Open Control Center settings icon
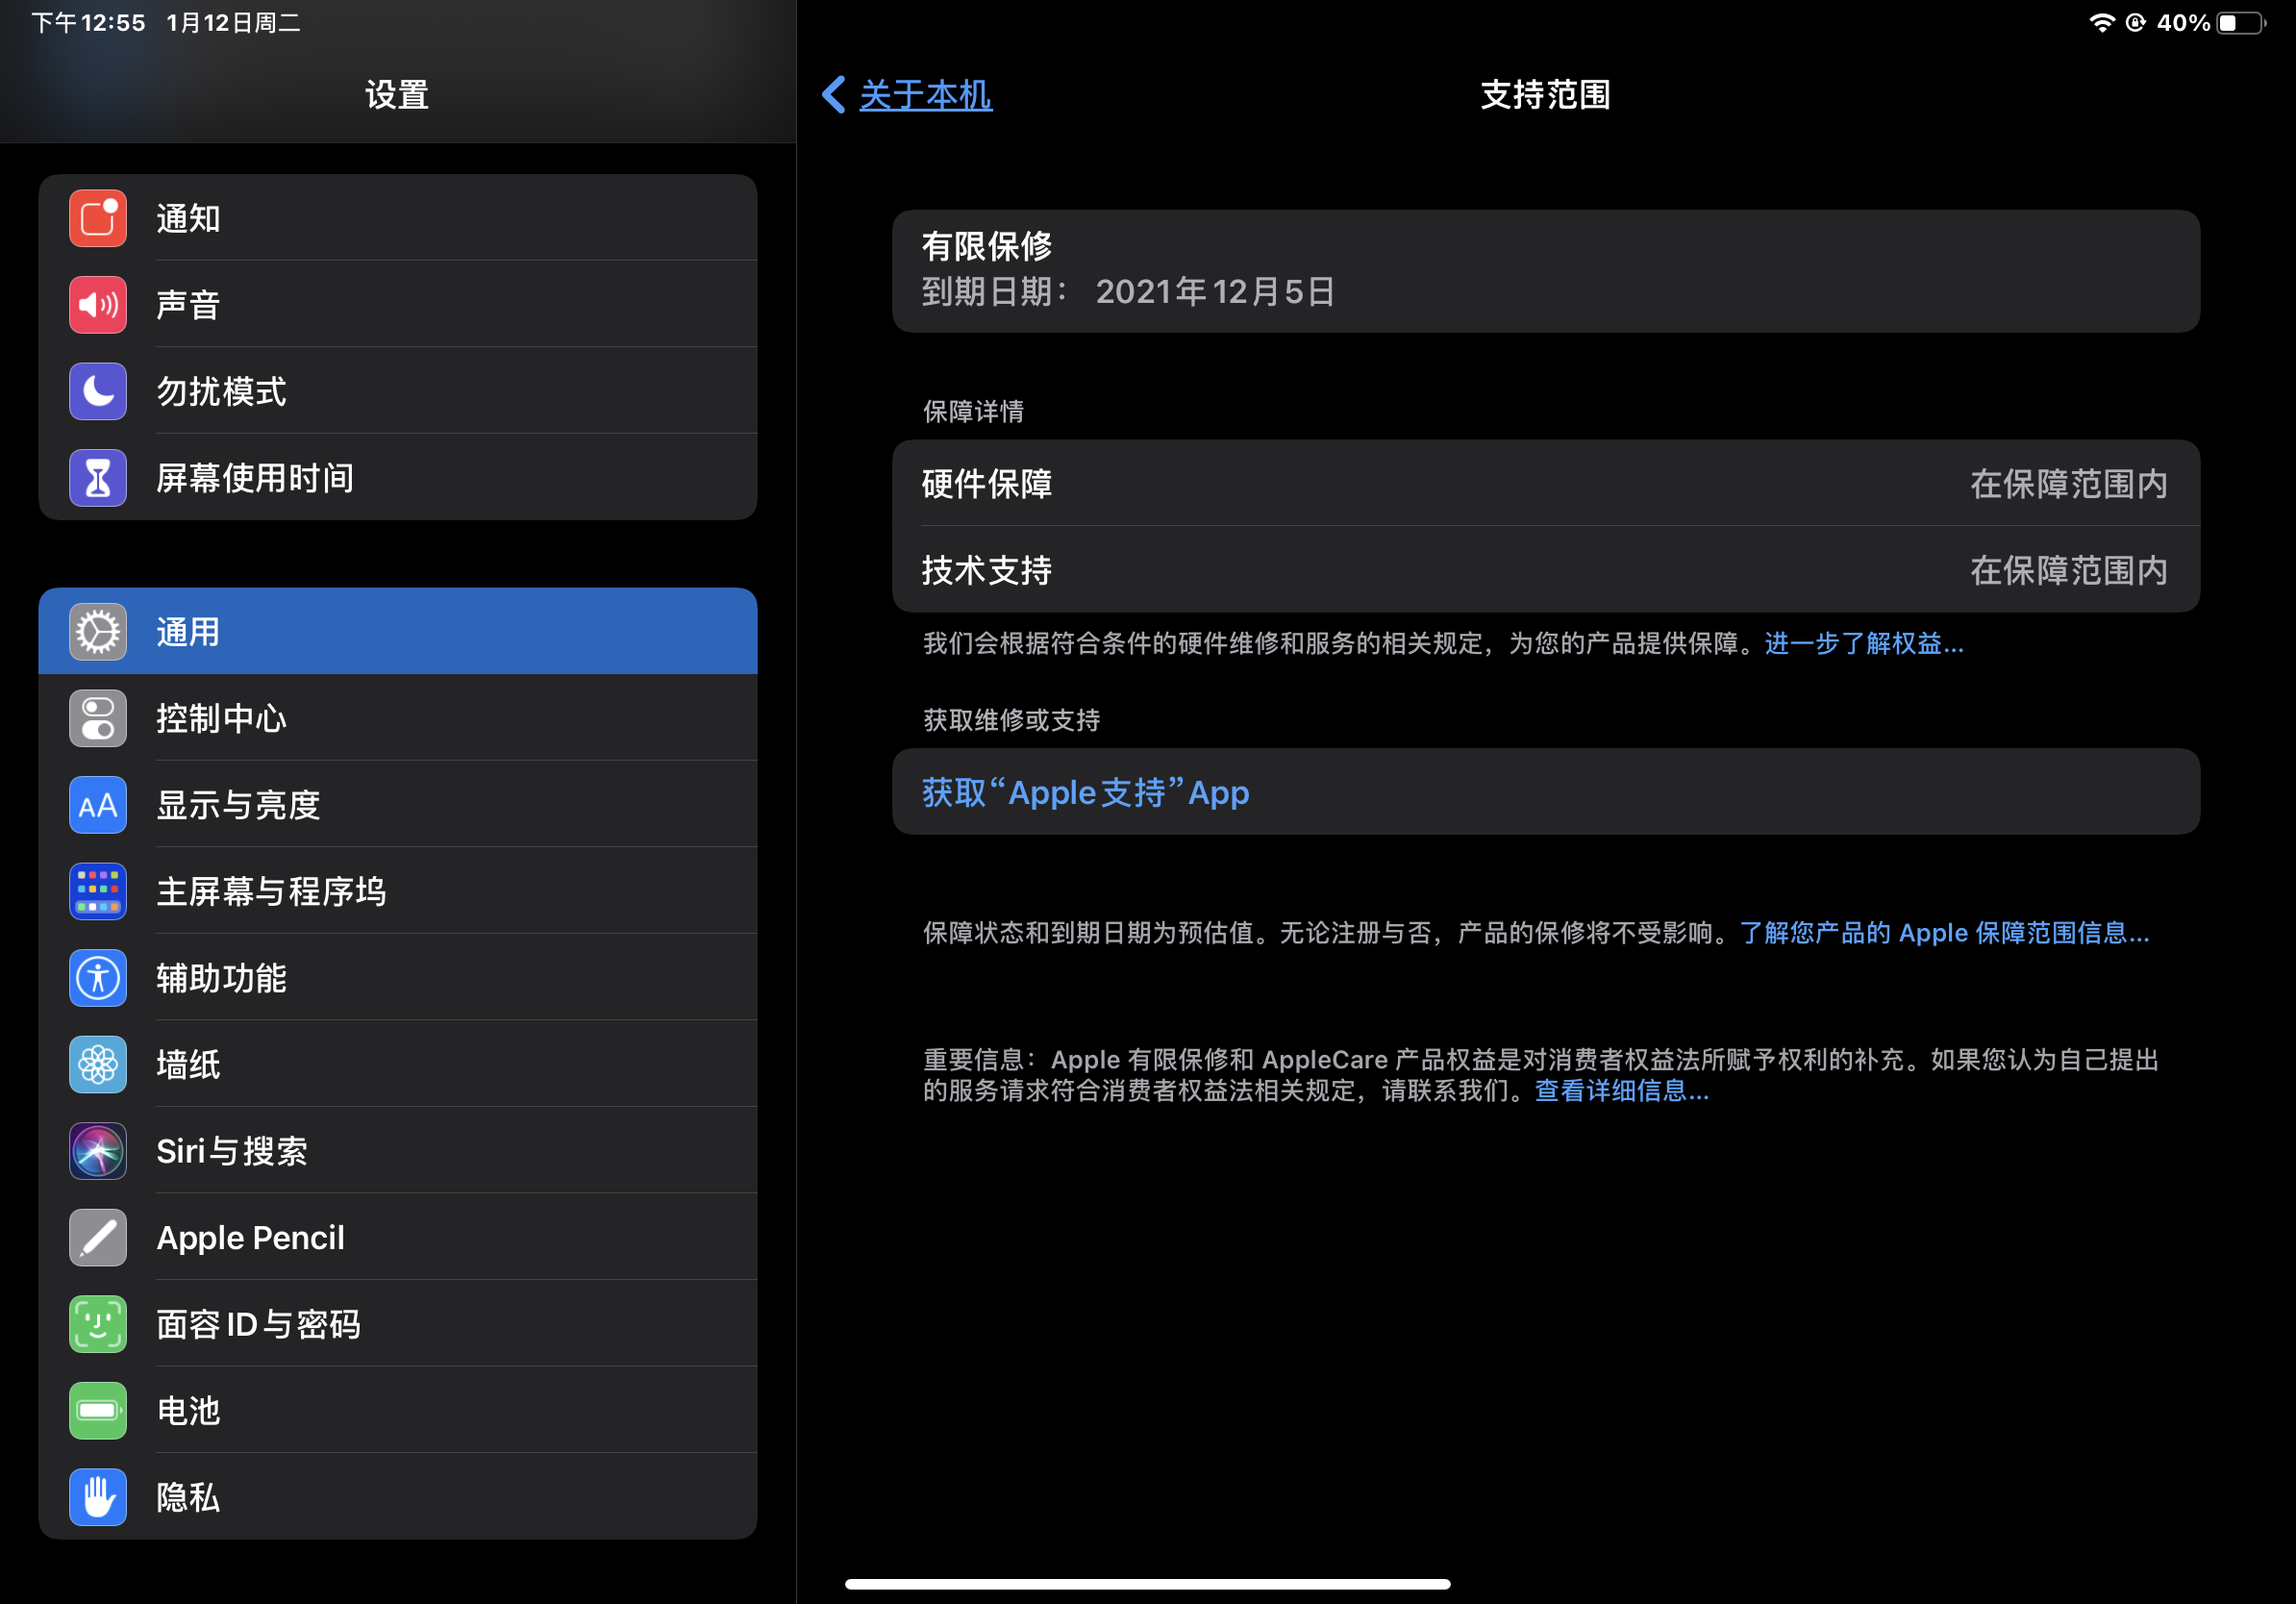2296x1604 pixels. [x=97, y=718]
